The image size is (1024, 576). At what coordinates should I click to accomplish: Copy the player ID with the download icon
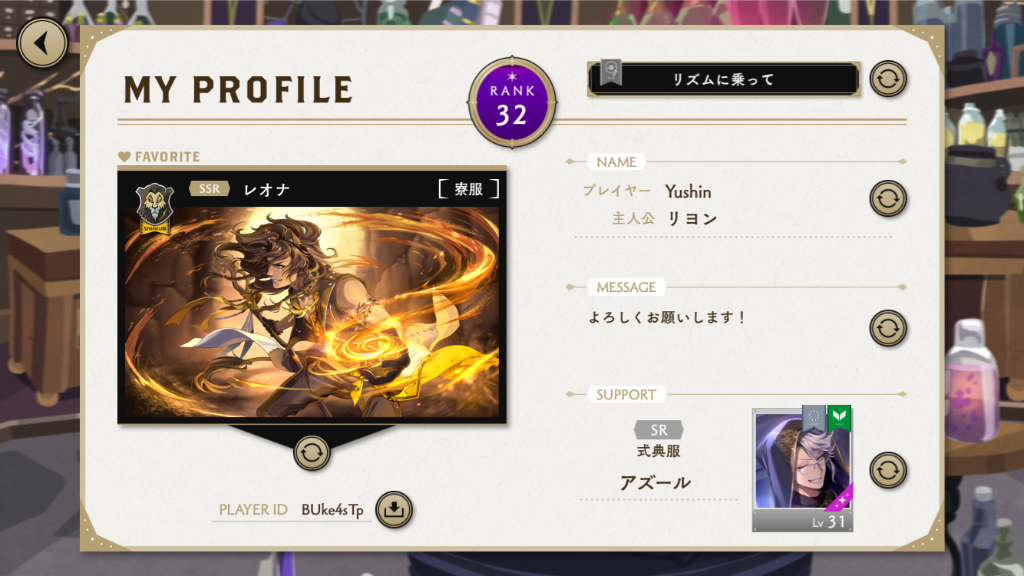394,509
